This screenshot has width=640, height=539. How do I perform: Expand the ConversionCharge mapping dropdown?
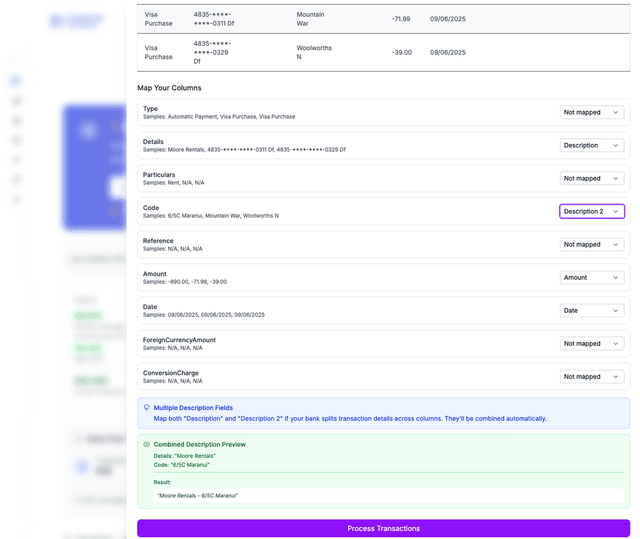coord(591,376)
